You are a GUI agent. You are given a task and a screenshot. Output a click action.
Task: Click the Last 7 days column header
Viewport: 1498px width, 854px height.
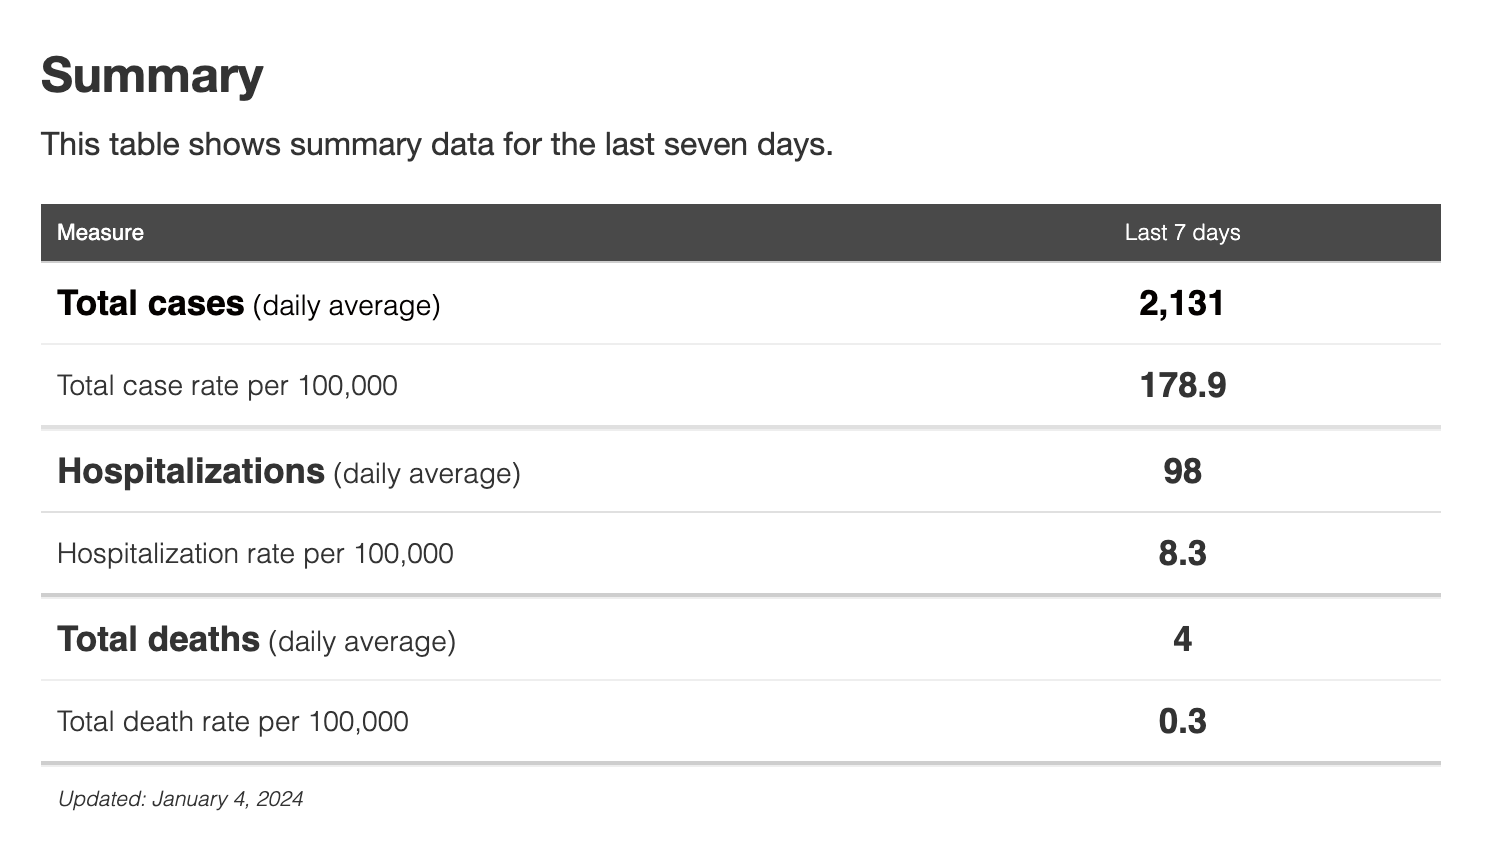click(1182, 233)
